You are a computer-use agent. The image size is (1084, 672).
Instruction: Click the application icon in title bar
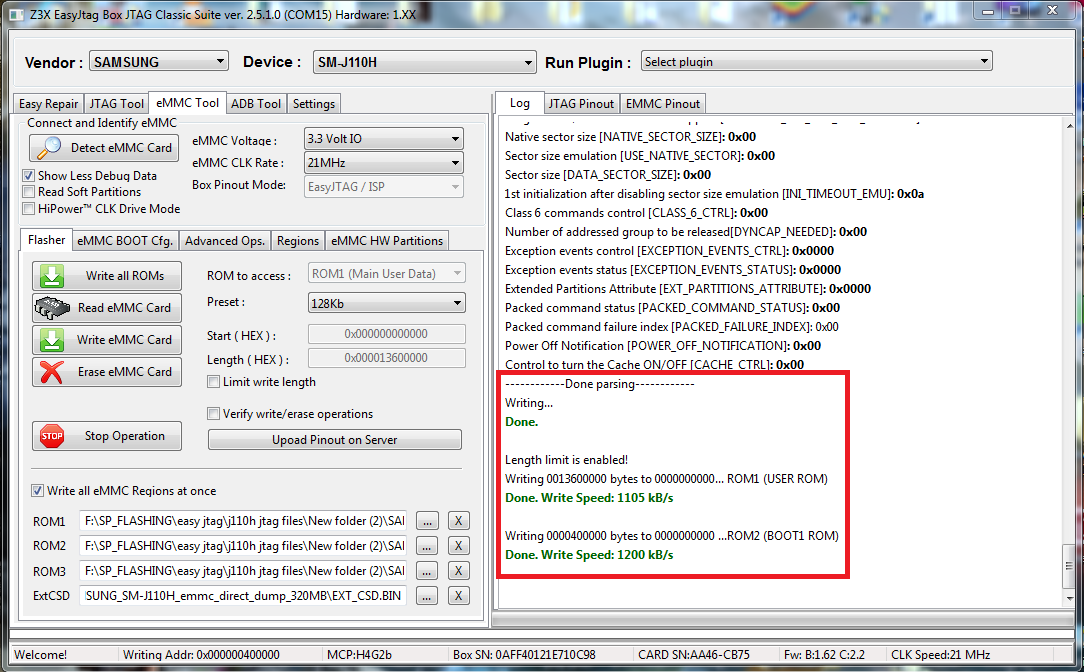tap(16, 14)
